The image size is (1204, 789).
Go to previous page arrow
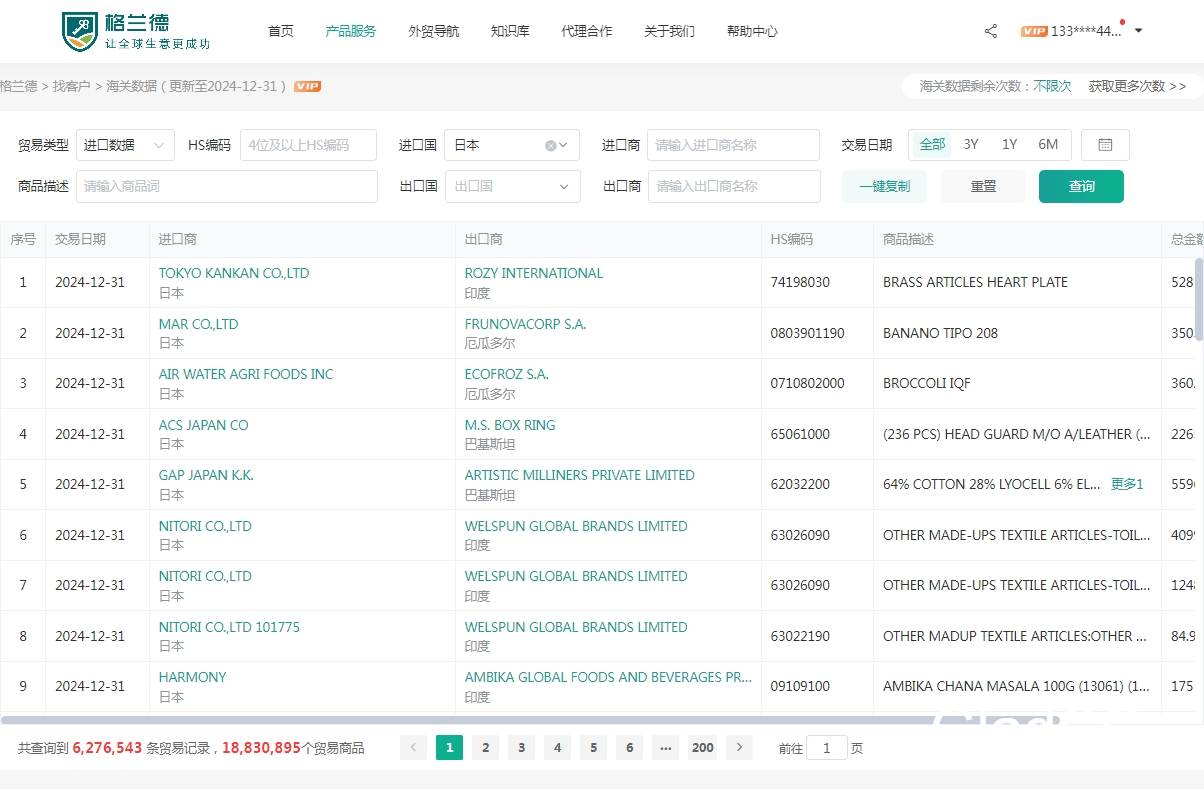(x=414, y=747)
